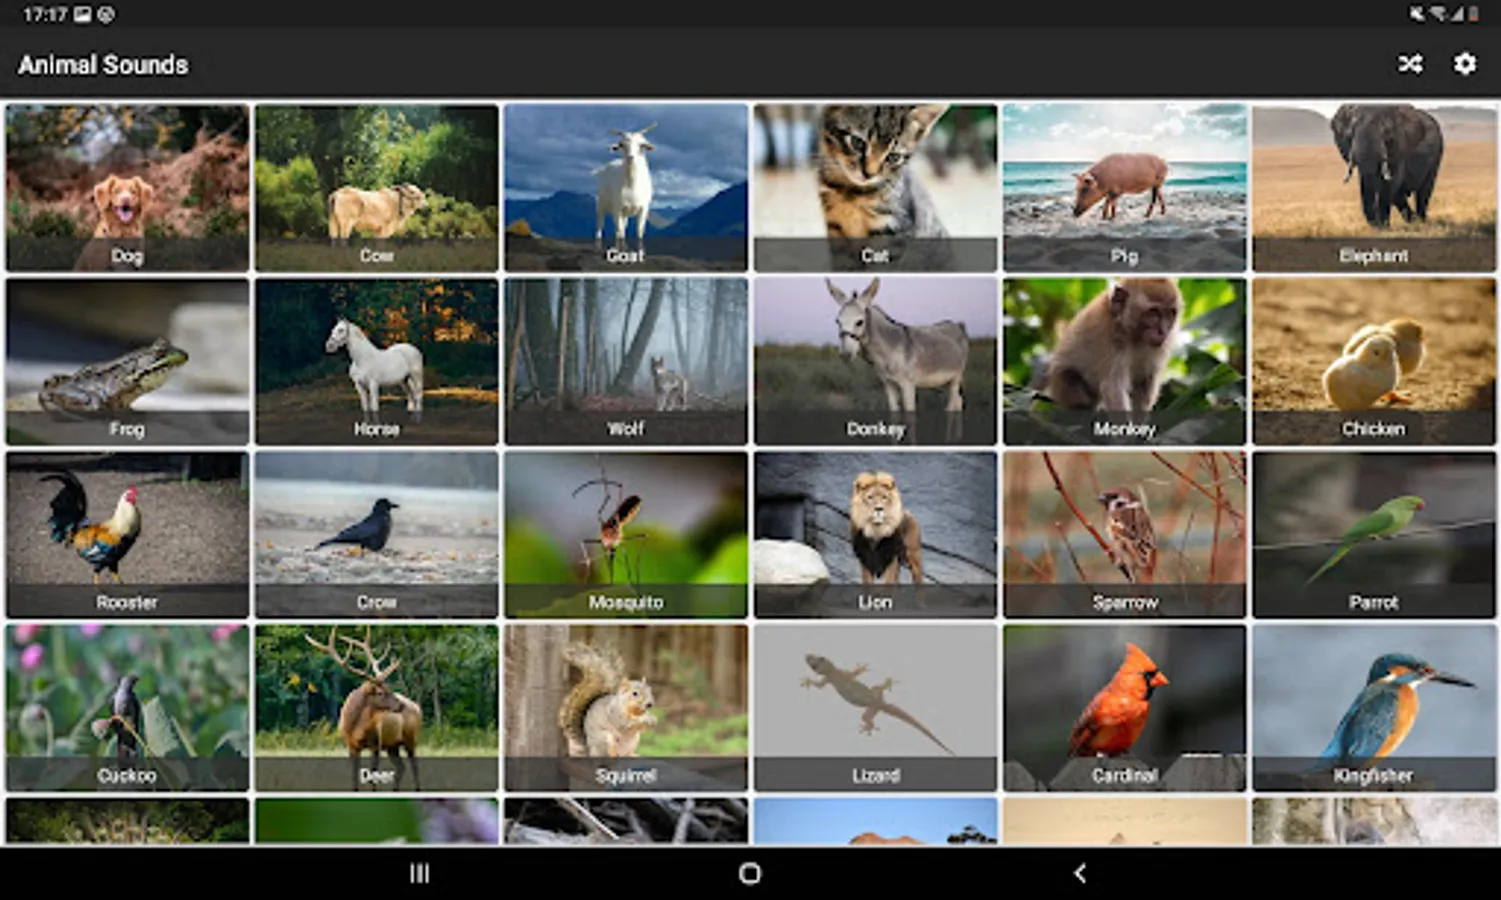This screenshot has height=900, width=1501.
Task: Play the Lion sound
Action: pos(875,534)
